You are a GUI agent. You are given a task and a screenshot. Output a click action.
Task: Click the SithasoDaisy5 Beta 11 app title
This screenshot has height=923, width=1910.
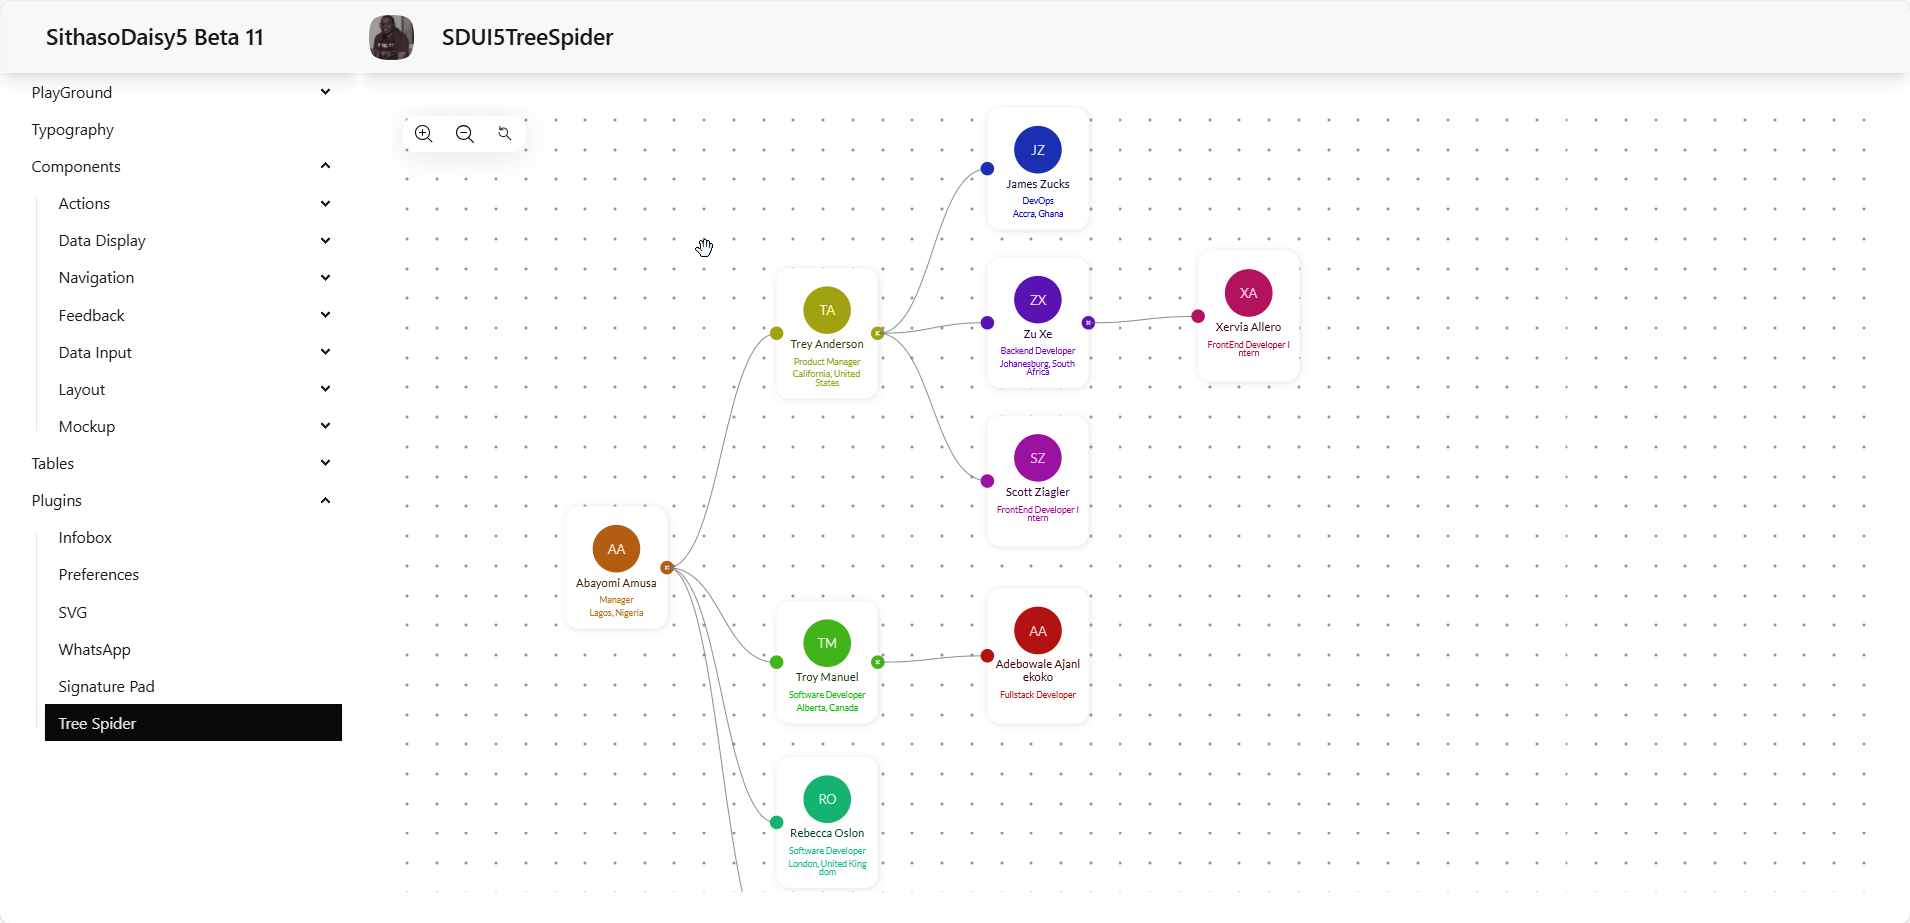(x=155, y=38)
